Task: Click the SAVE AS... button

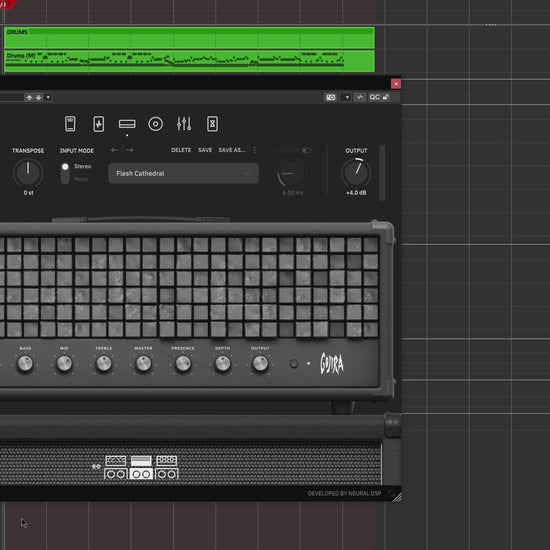Action: [x=232, y=150]
